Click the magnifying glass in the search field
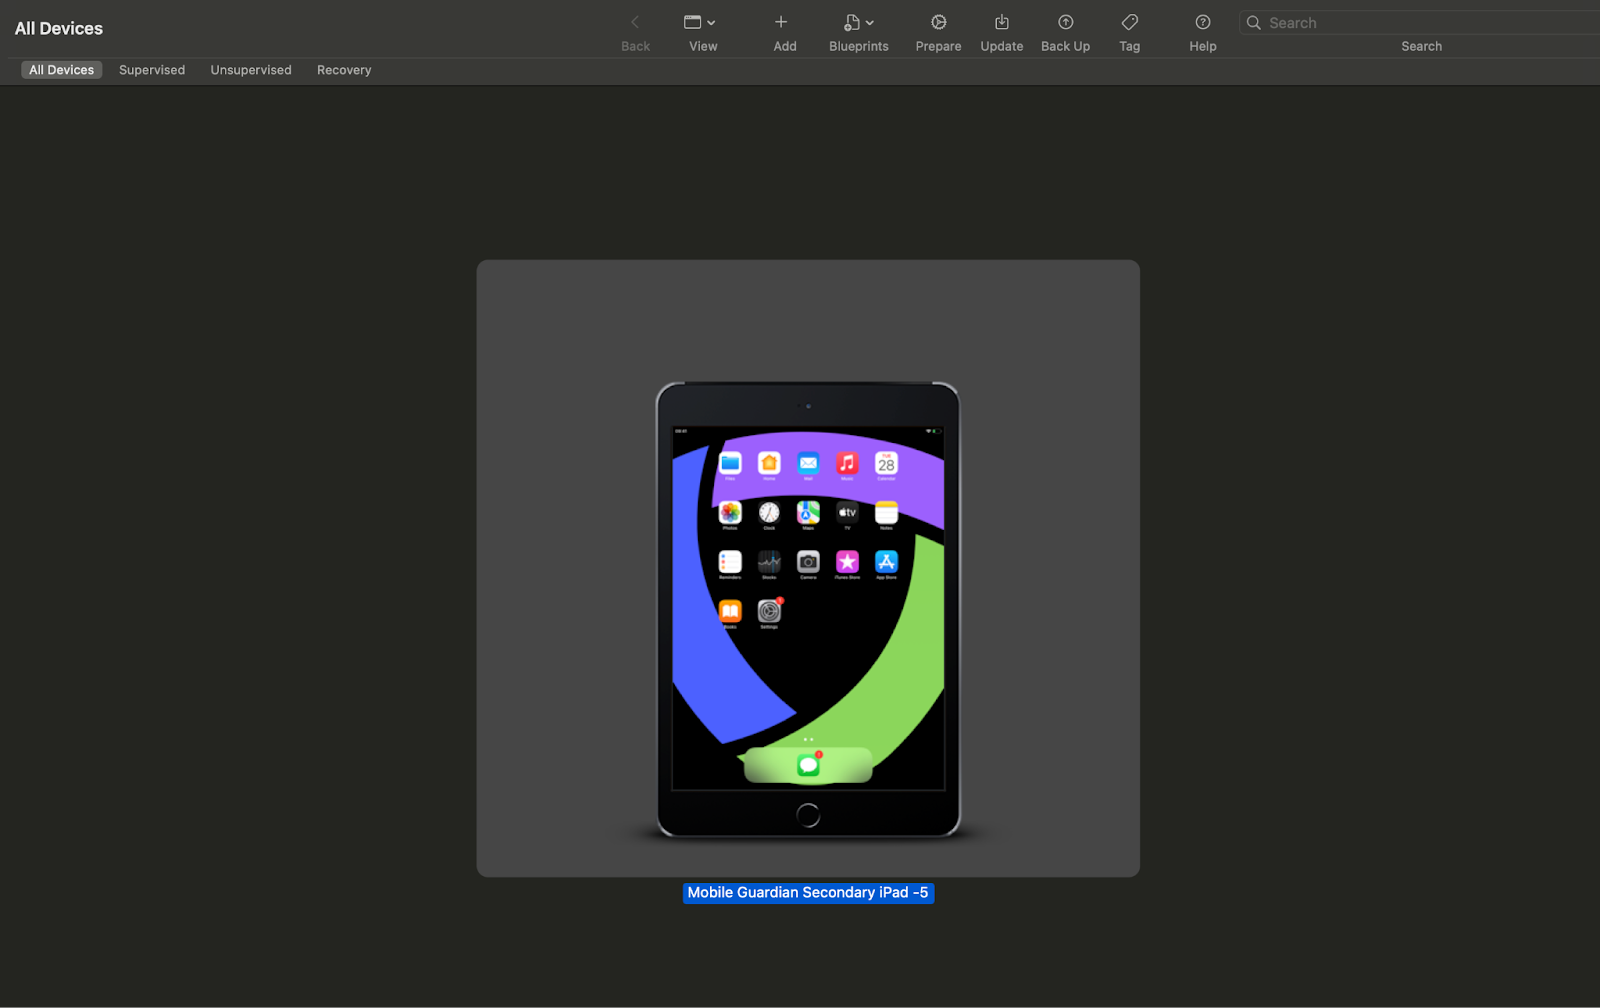The image size is (1600, 1008). coord(1253,22)
